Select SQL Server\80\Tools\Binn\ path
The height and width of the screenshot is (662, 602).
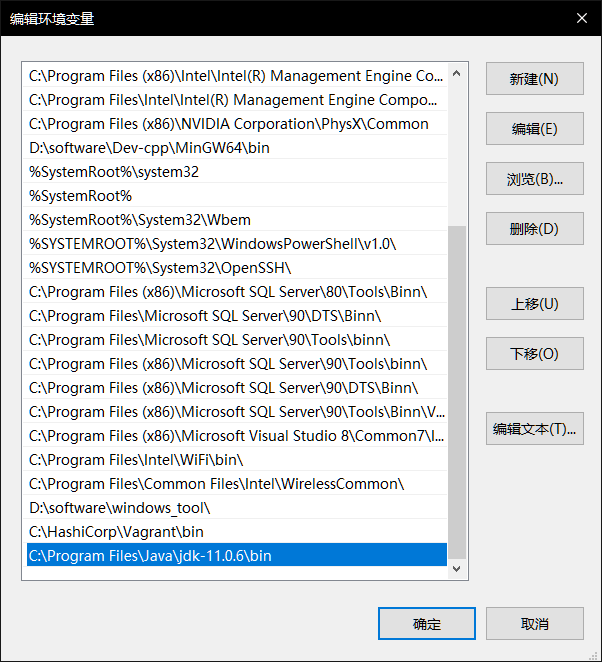pyautogui.click(x=237, y=292)
